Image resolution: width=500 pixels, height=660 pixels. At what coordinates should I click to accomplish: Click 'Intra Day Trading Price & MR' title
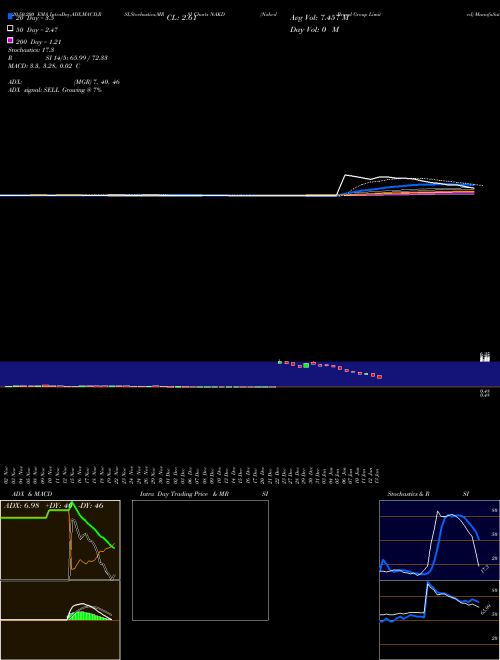pos(184,494)
